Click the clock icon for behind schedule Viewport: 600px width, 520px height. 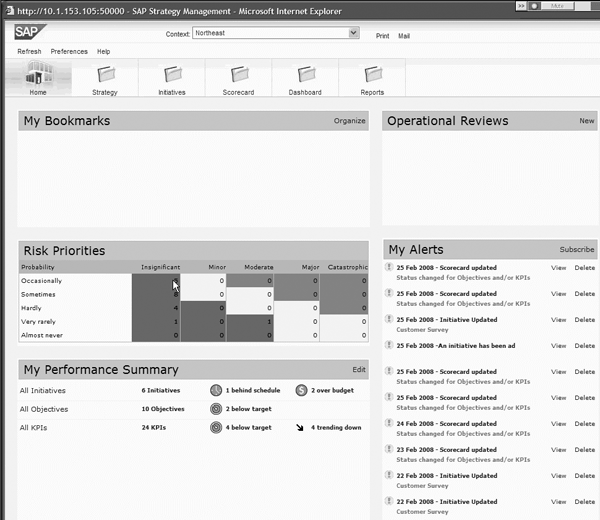pyautogui.click(x=216, y=390)
